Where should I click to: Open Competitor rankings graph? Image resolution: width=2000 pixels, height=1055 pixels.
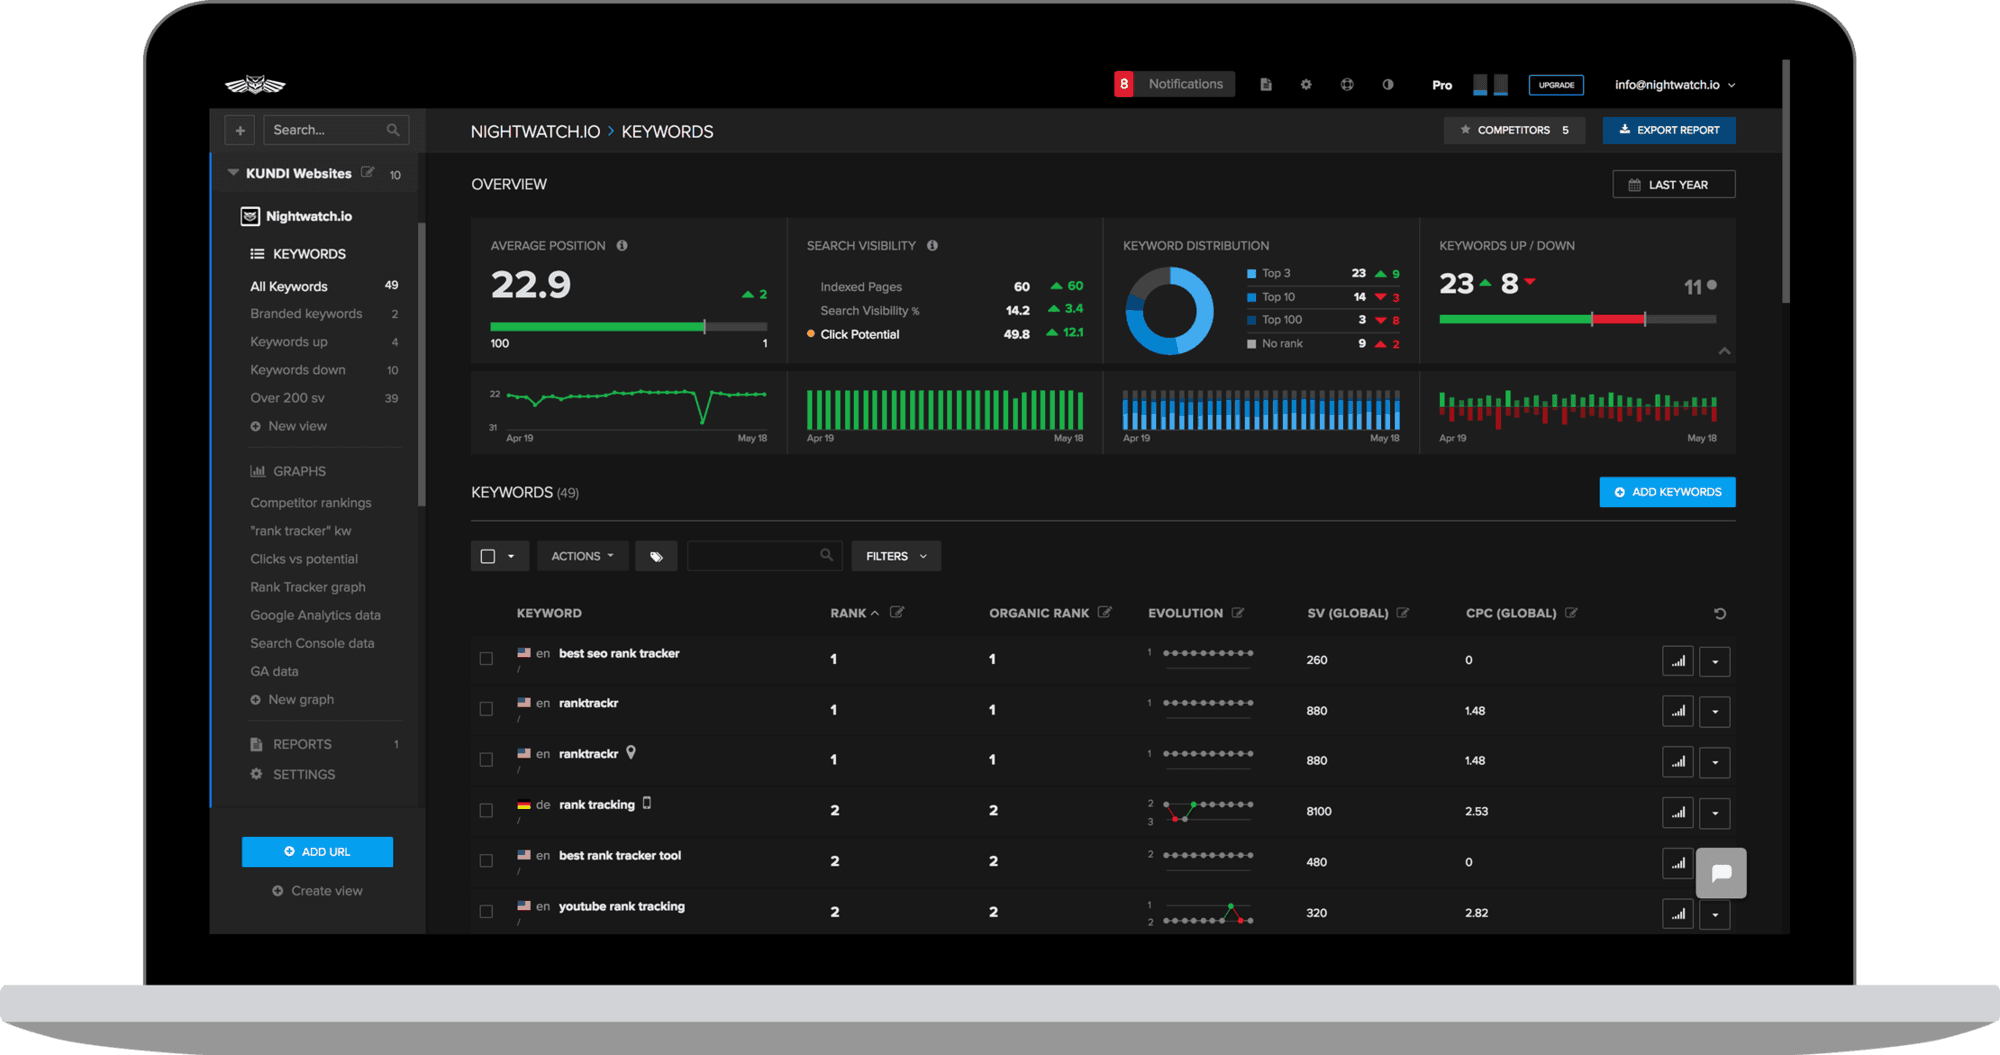coord(311,503)
